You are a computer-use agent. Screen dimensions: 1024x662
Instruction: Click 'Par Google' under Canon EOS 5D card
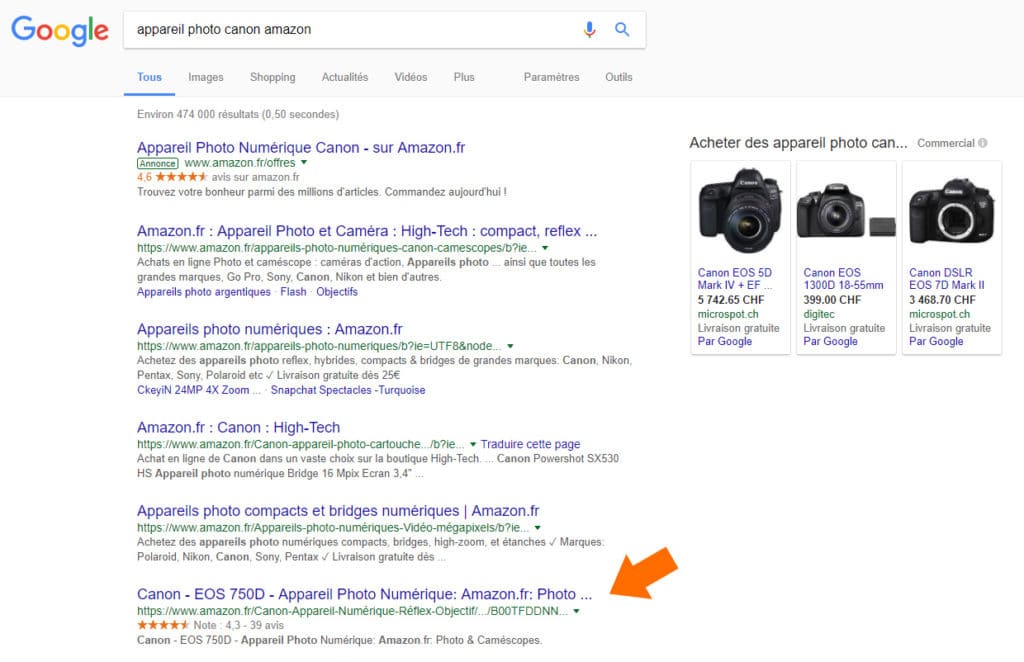(725, 341)
